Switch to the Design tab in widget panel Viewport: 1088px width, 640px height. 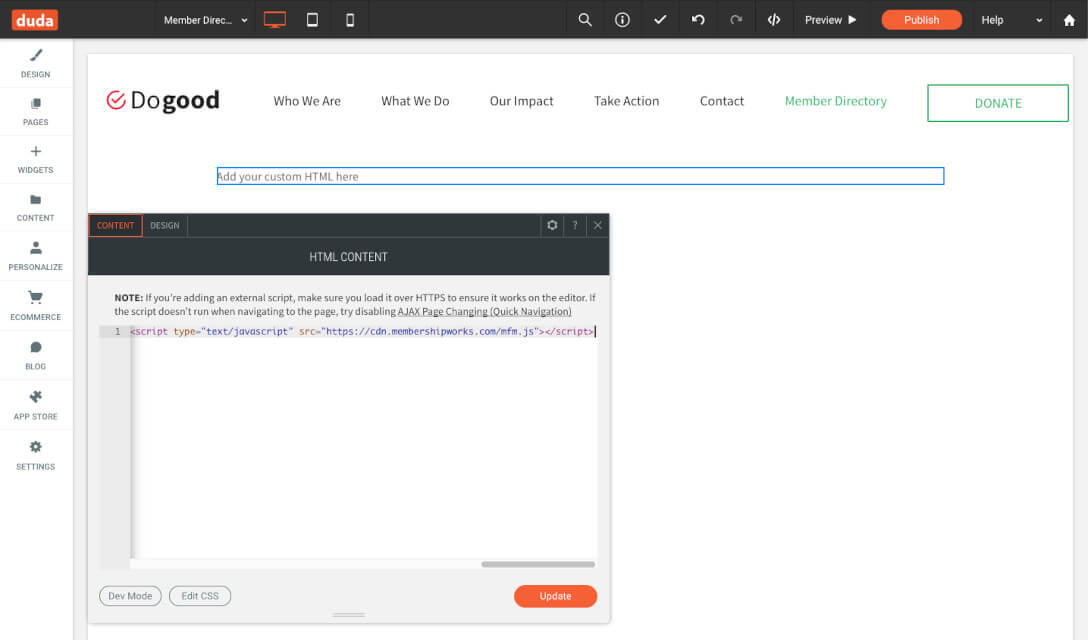pos(164,225)
